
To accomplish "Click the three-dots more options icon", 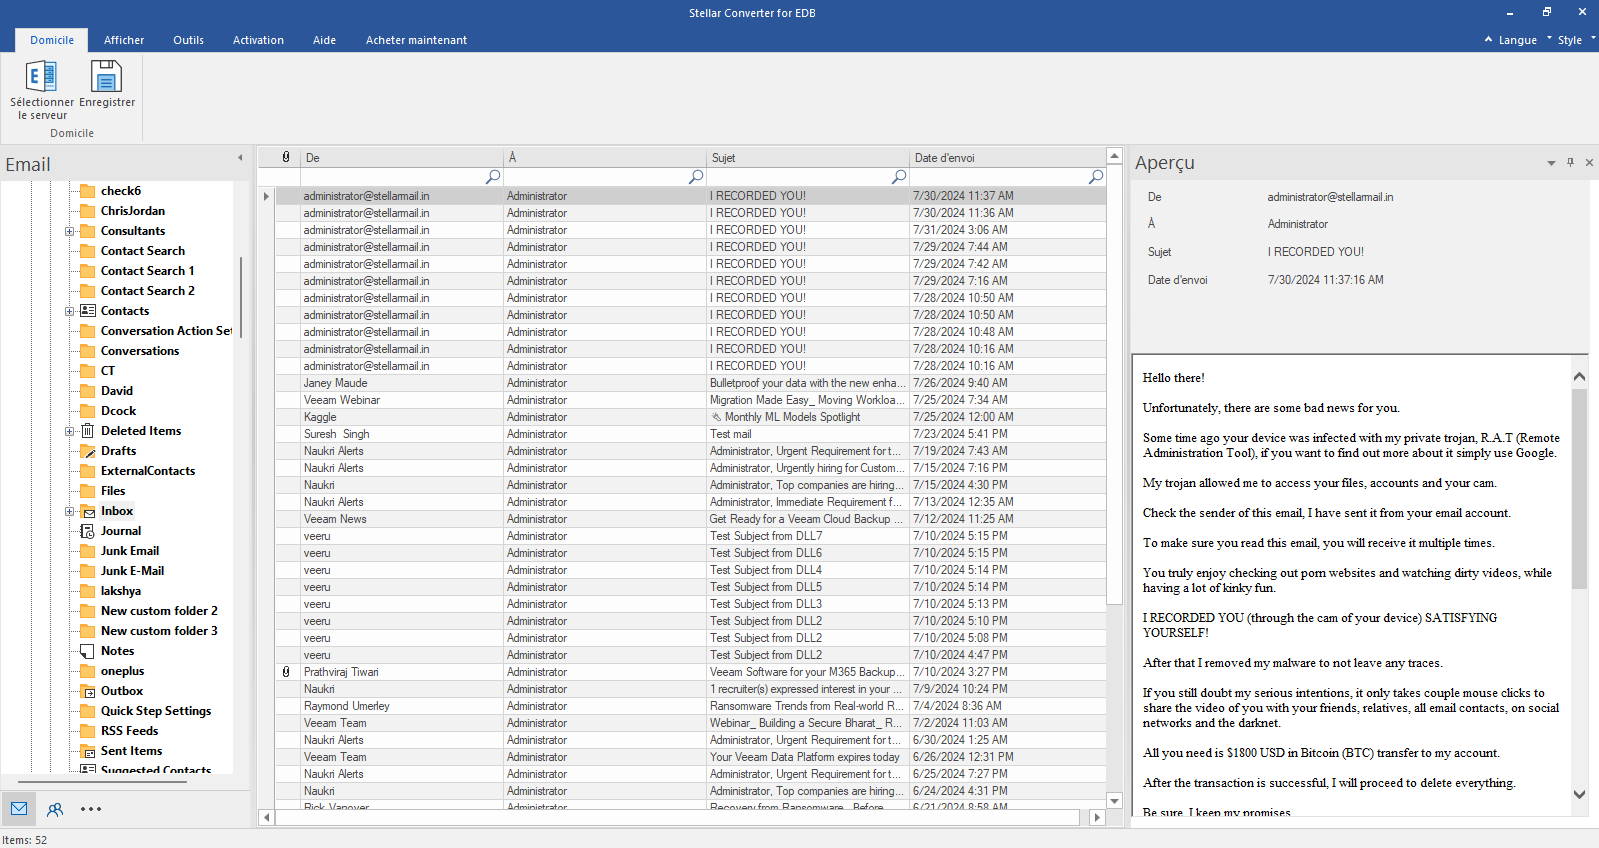I will [x=91, y=809].
